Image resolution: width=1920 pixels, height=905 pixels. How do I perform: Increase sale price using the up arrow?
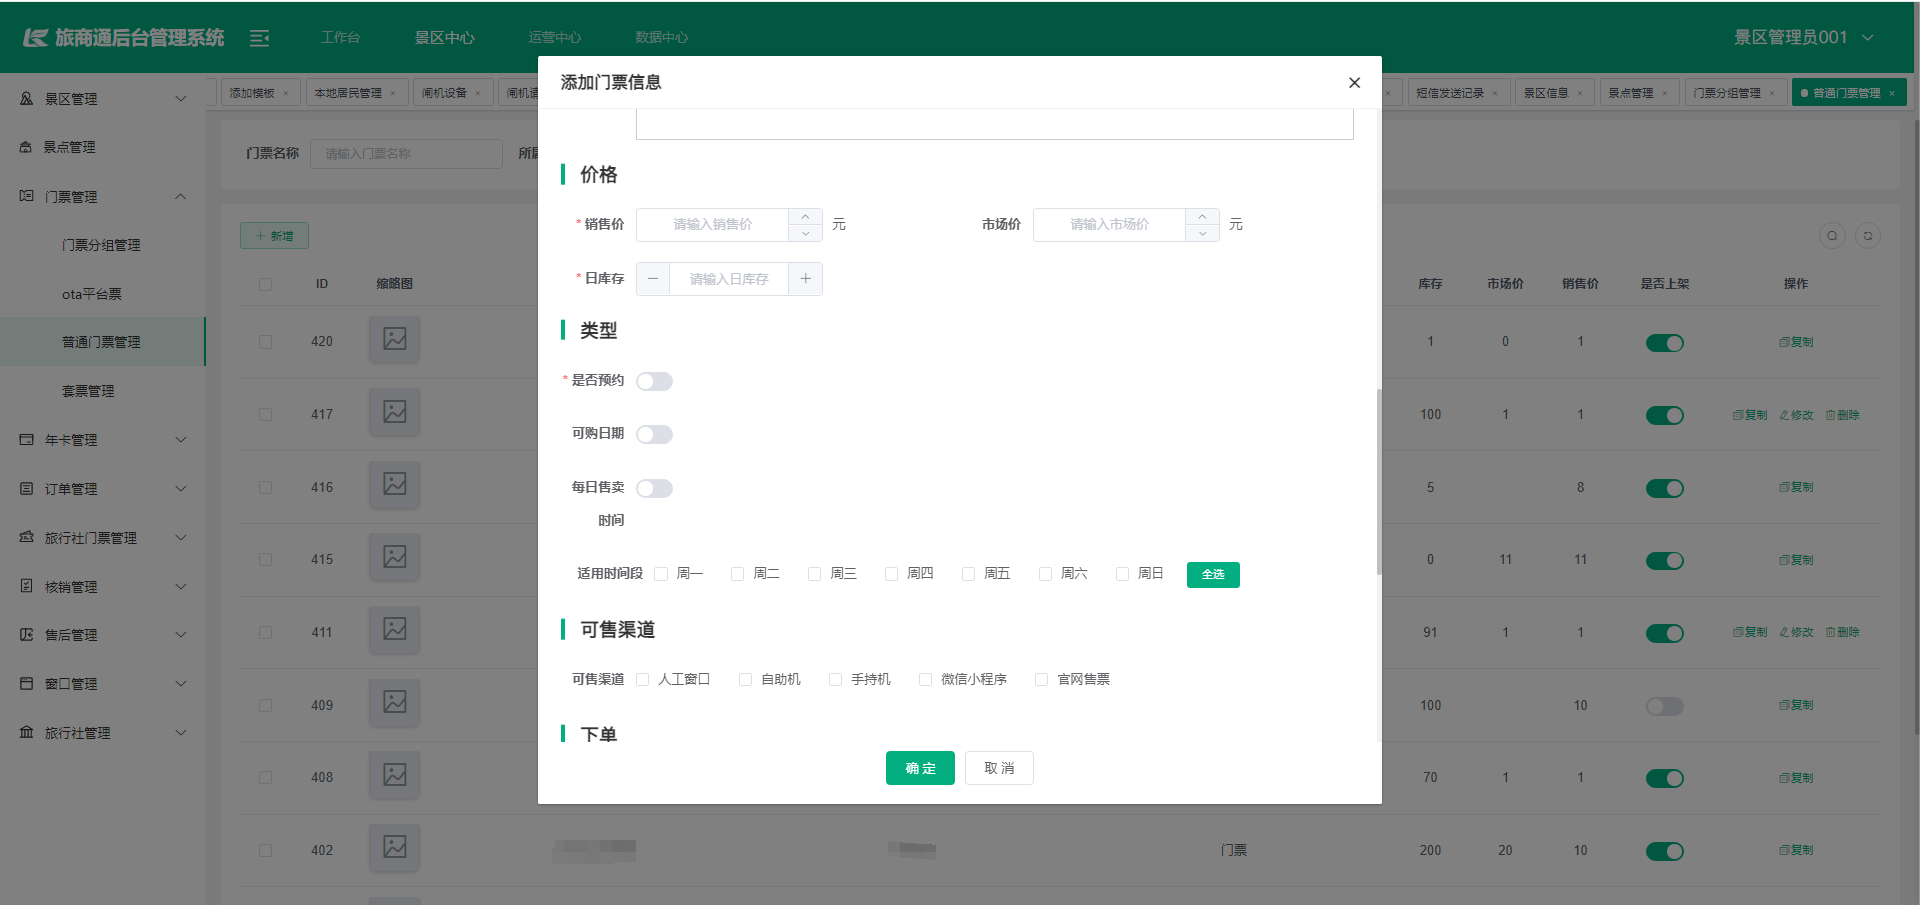(x=805, y=217)
